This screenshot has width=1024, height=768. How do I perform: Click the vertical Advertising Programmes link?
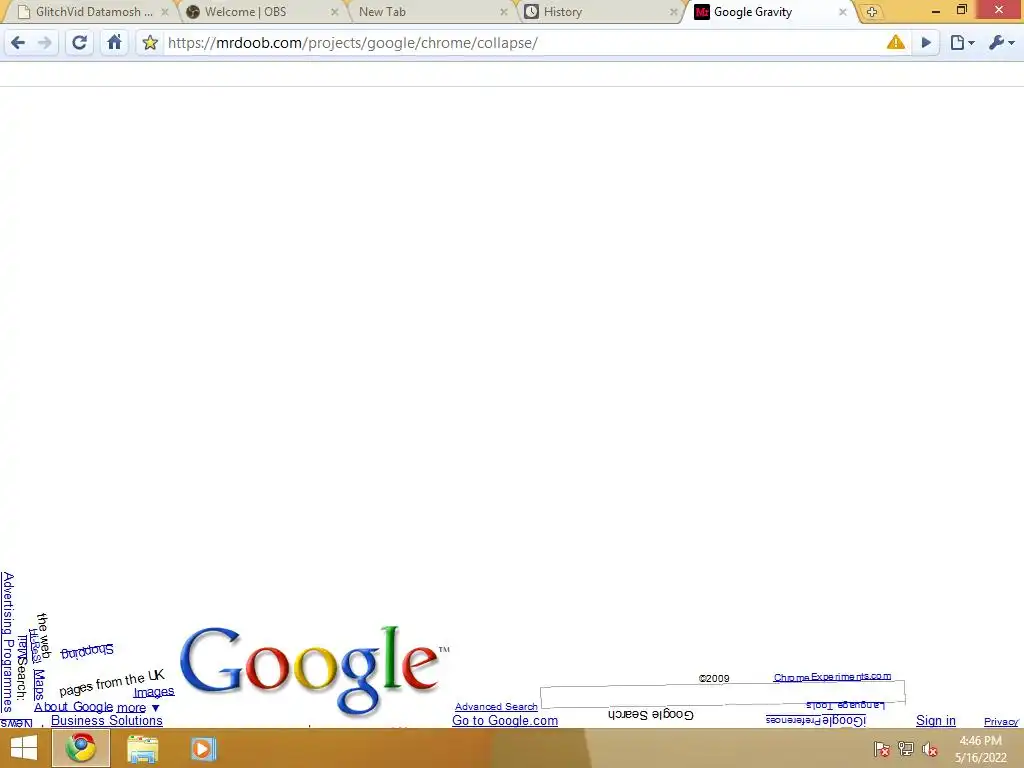click(x=8, y=642)
